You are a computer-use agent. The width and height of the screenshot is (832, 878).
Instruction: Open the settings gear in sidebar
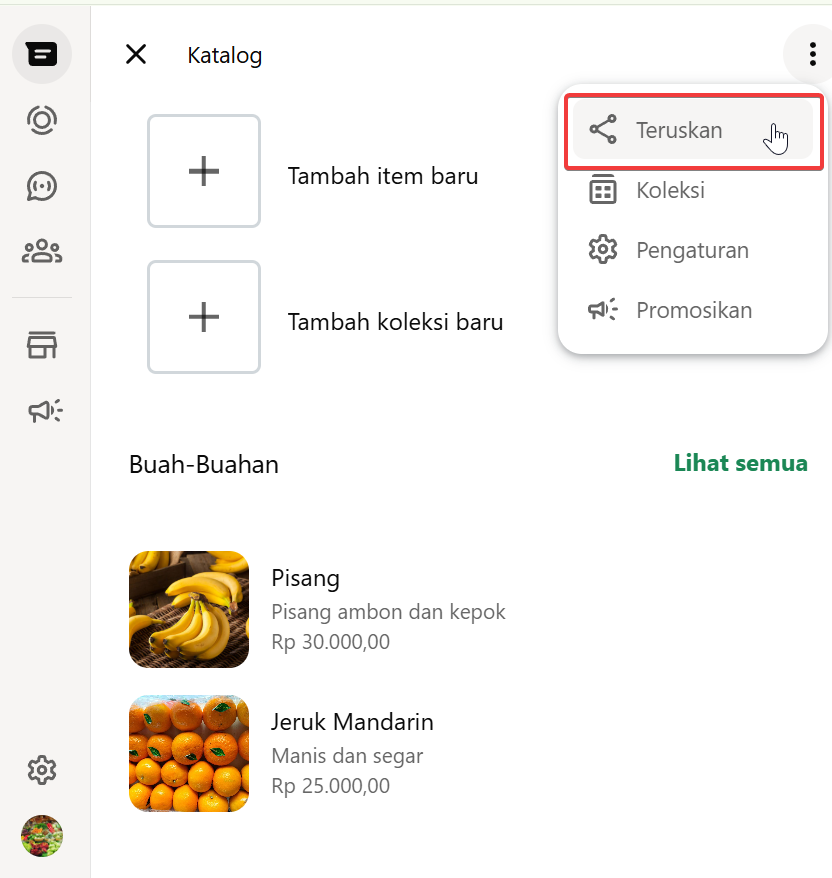[x=42, y=770]
